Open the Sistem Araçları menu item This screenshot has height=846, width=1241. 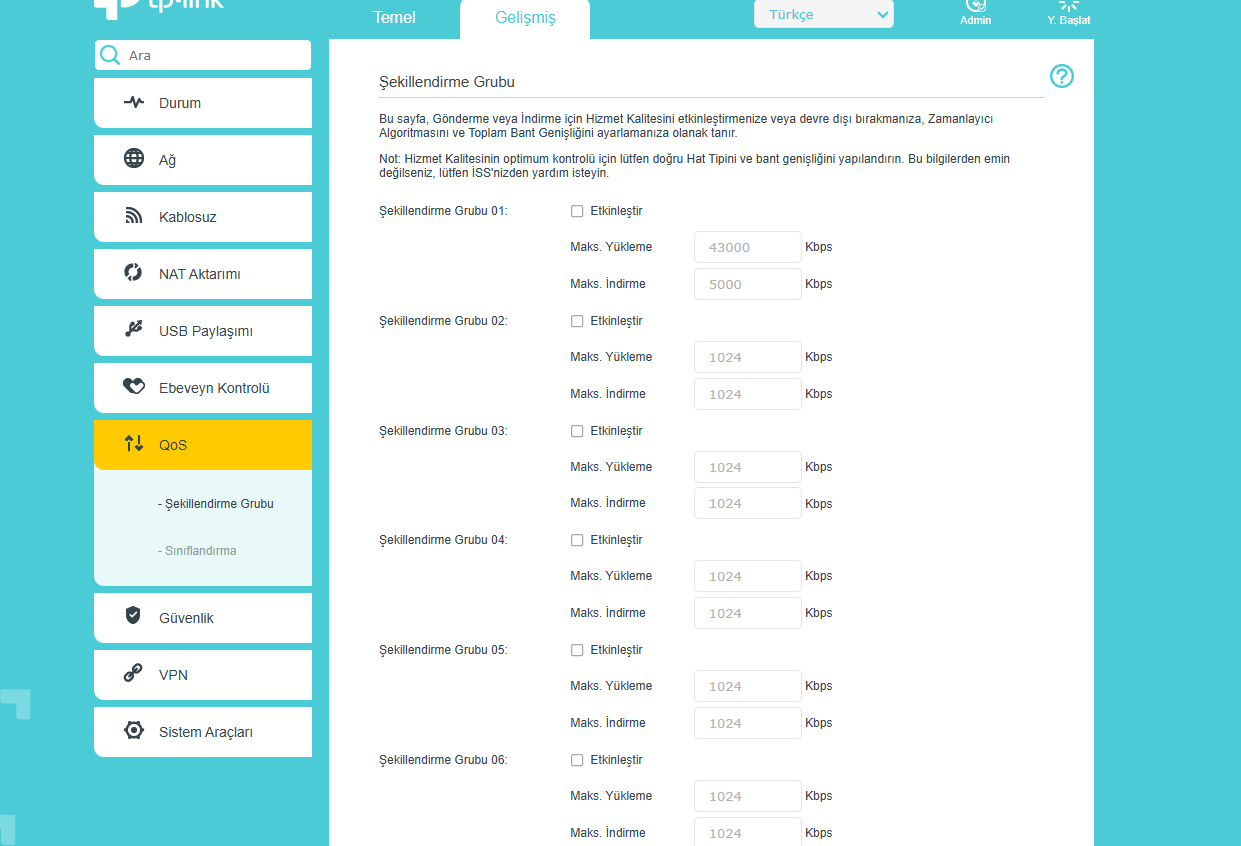tap(203, 732)
